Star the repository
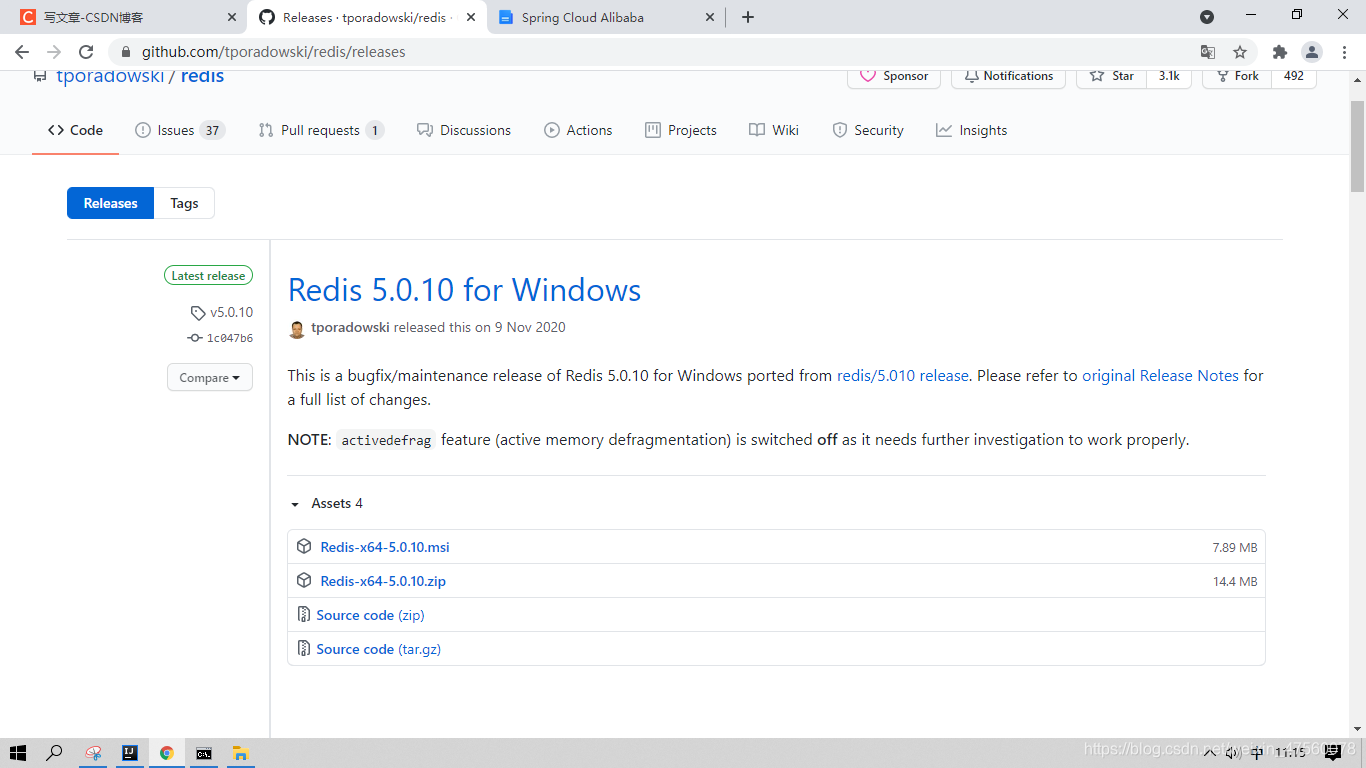This screenshot has height=768, width=1366. (1111, 76)
